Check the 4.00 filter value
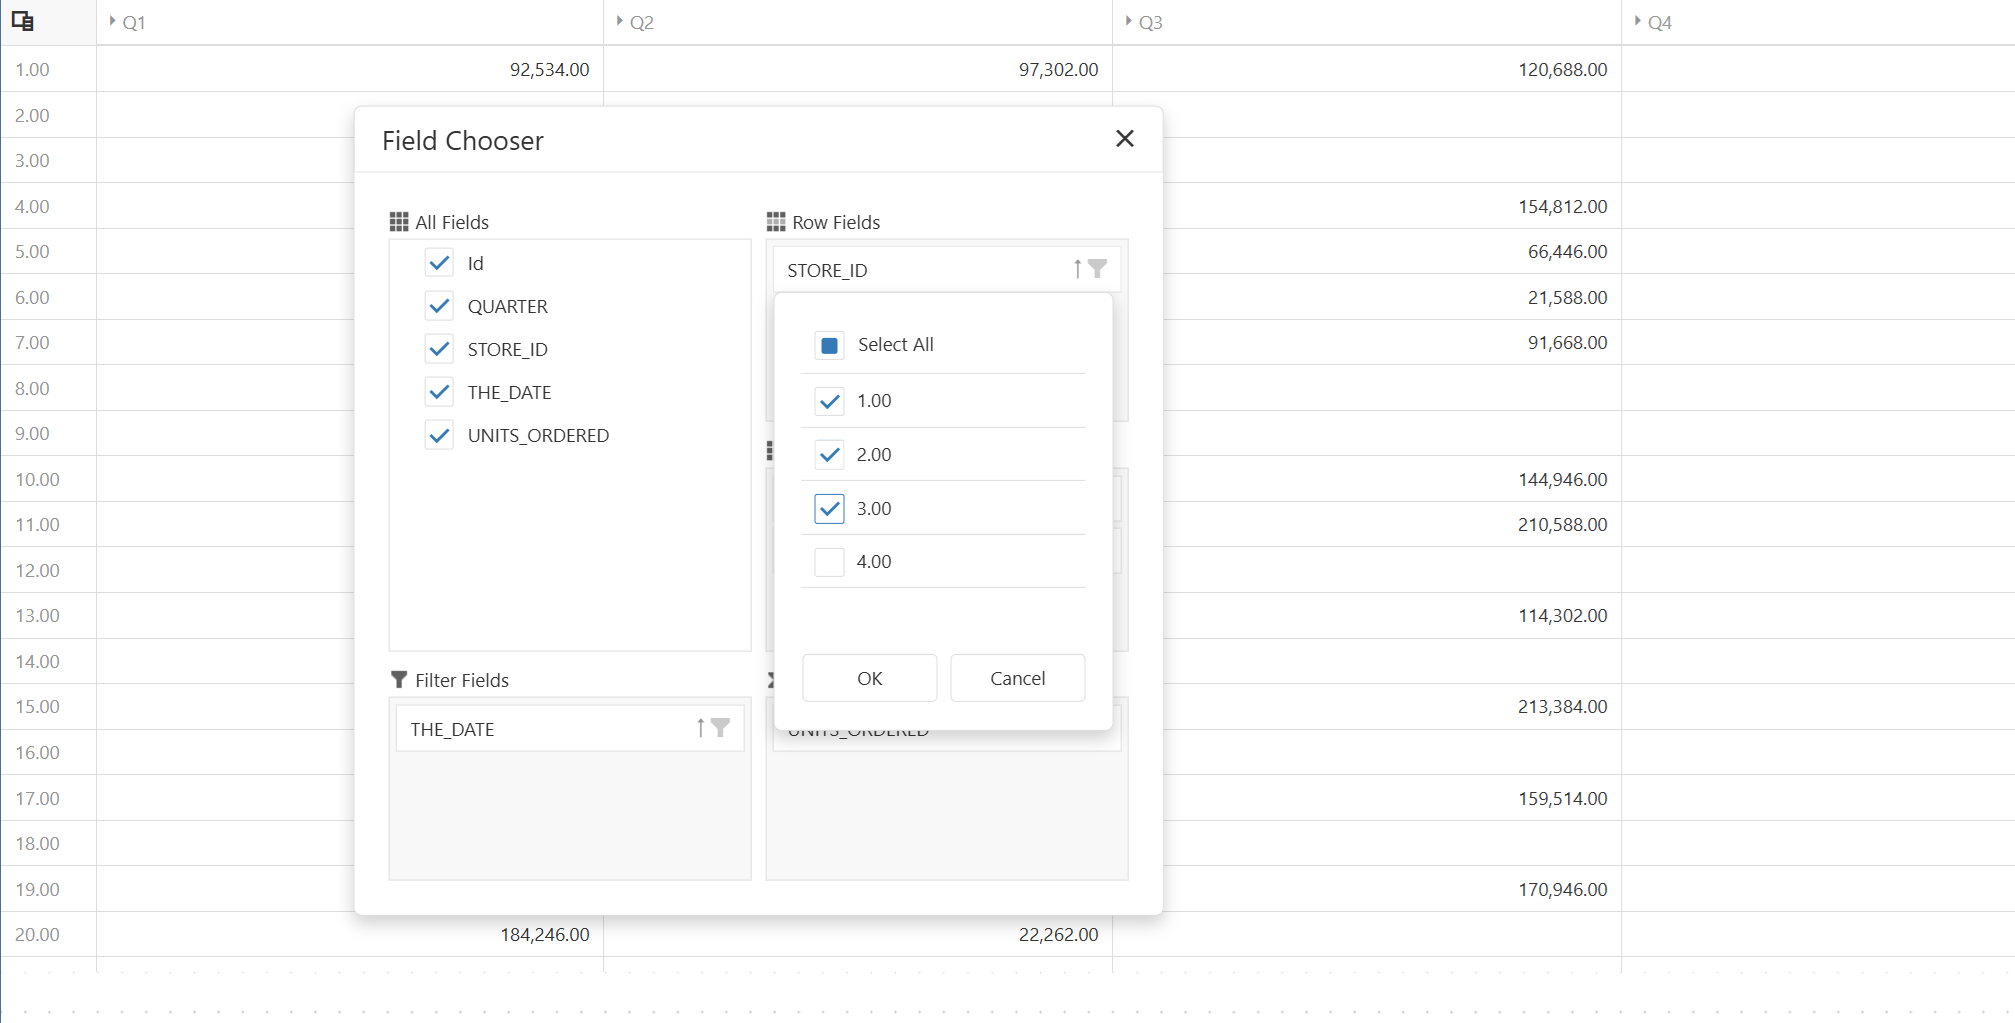The width and height of the screenshot is (2015, 1023). [x=829, y=562]
